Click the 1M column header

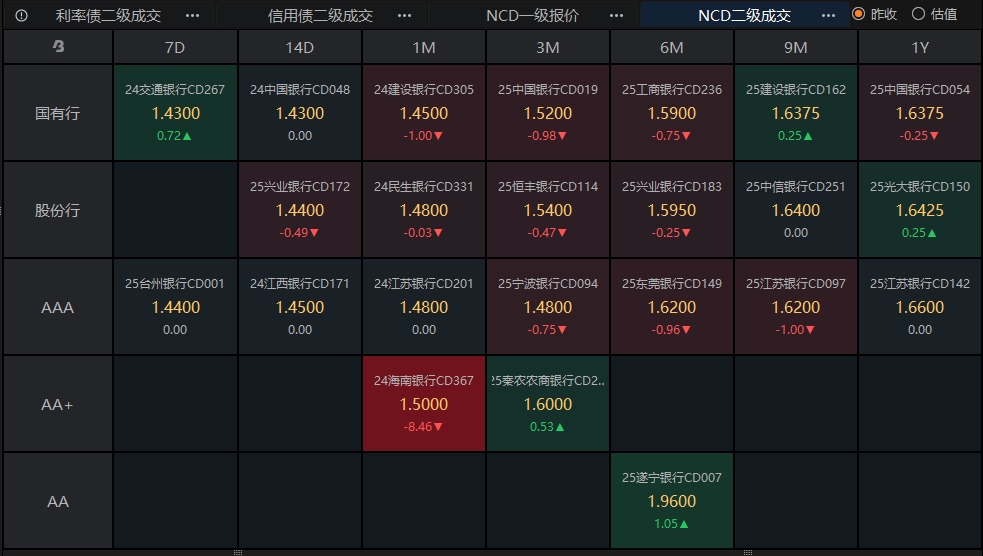pos(424,48)
